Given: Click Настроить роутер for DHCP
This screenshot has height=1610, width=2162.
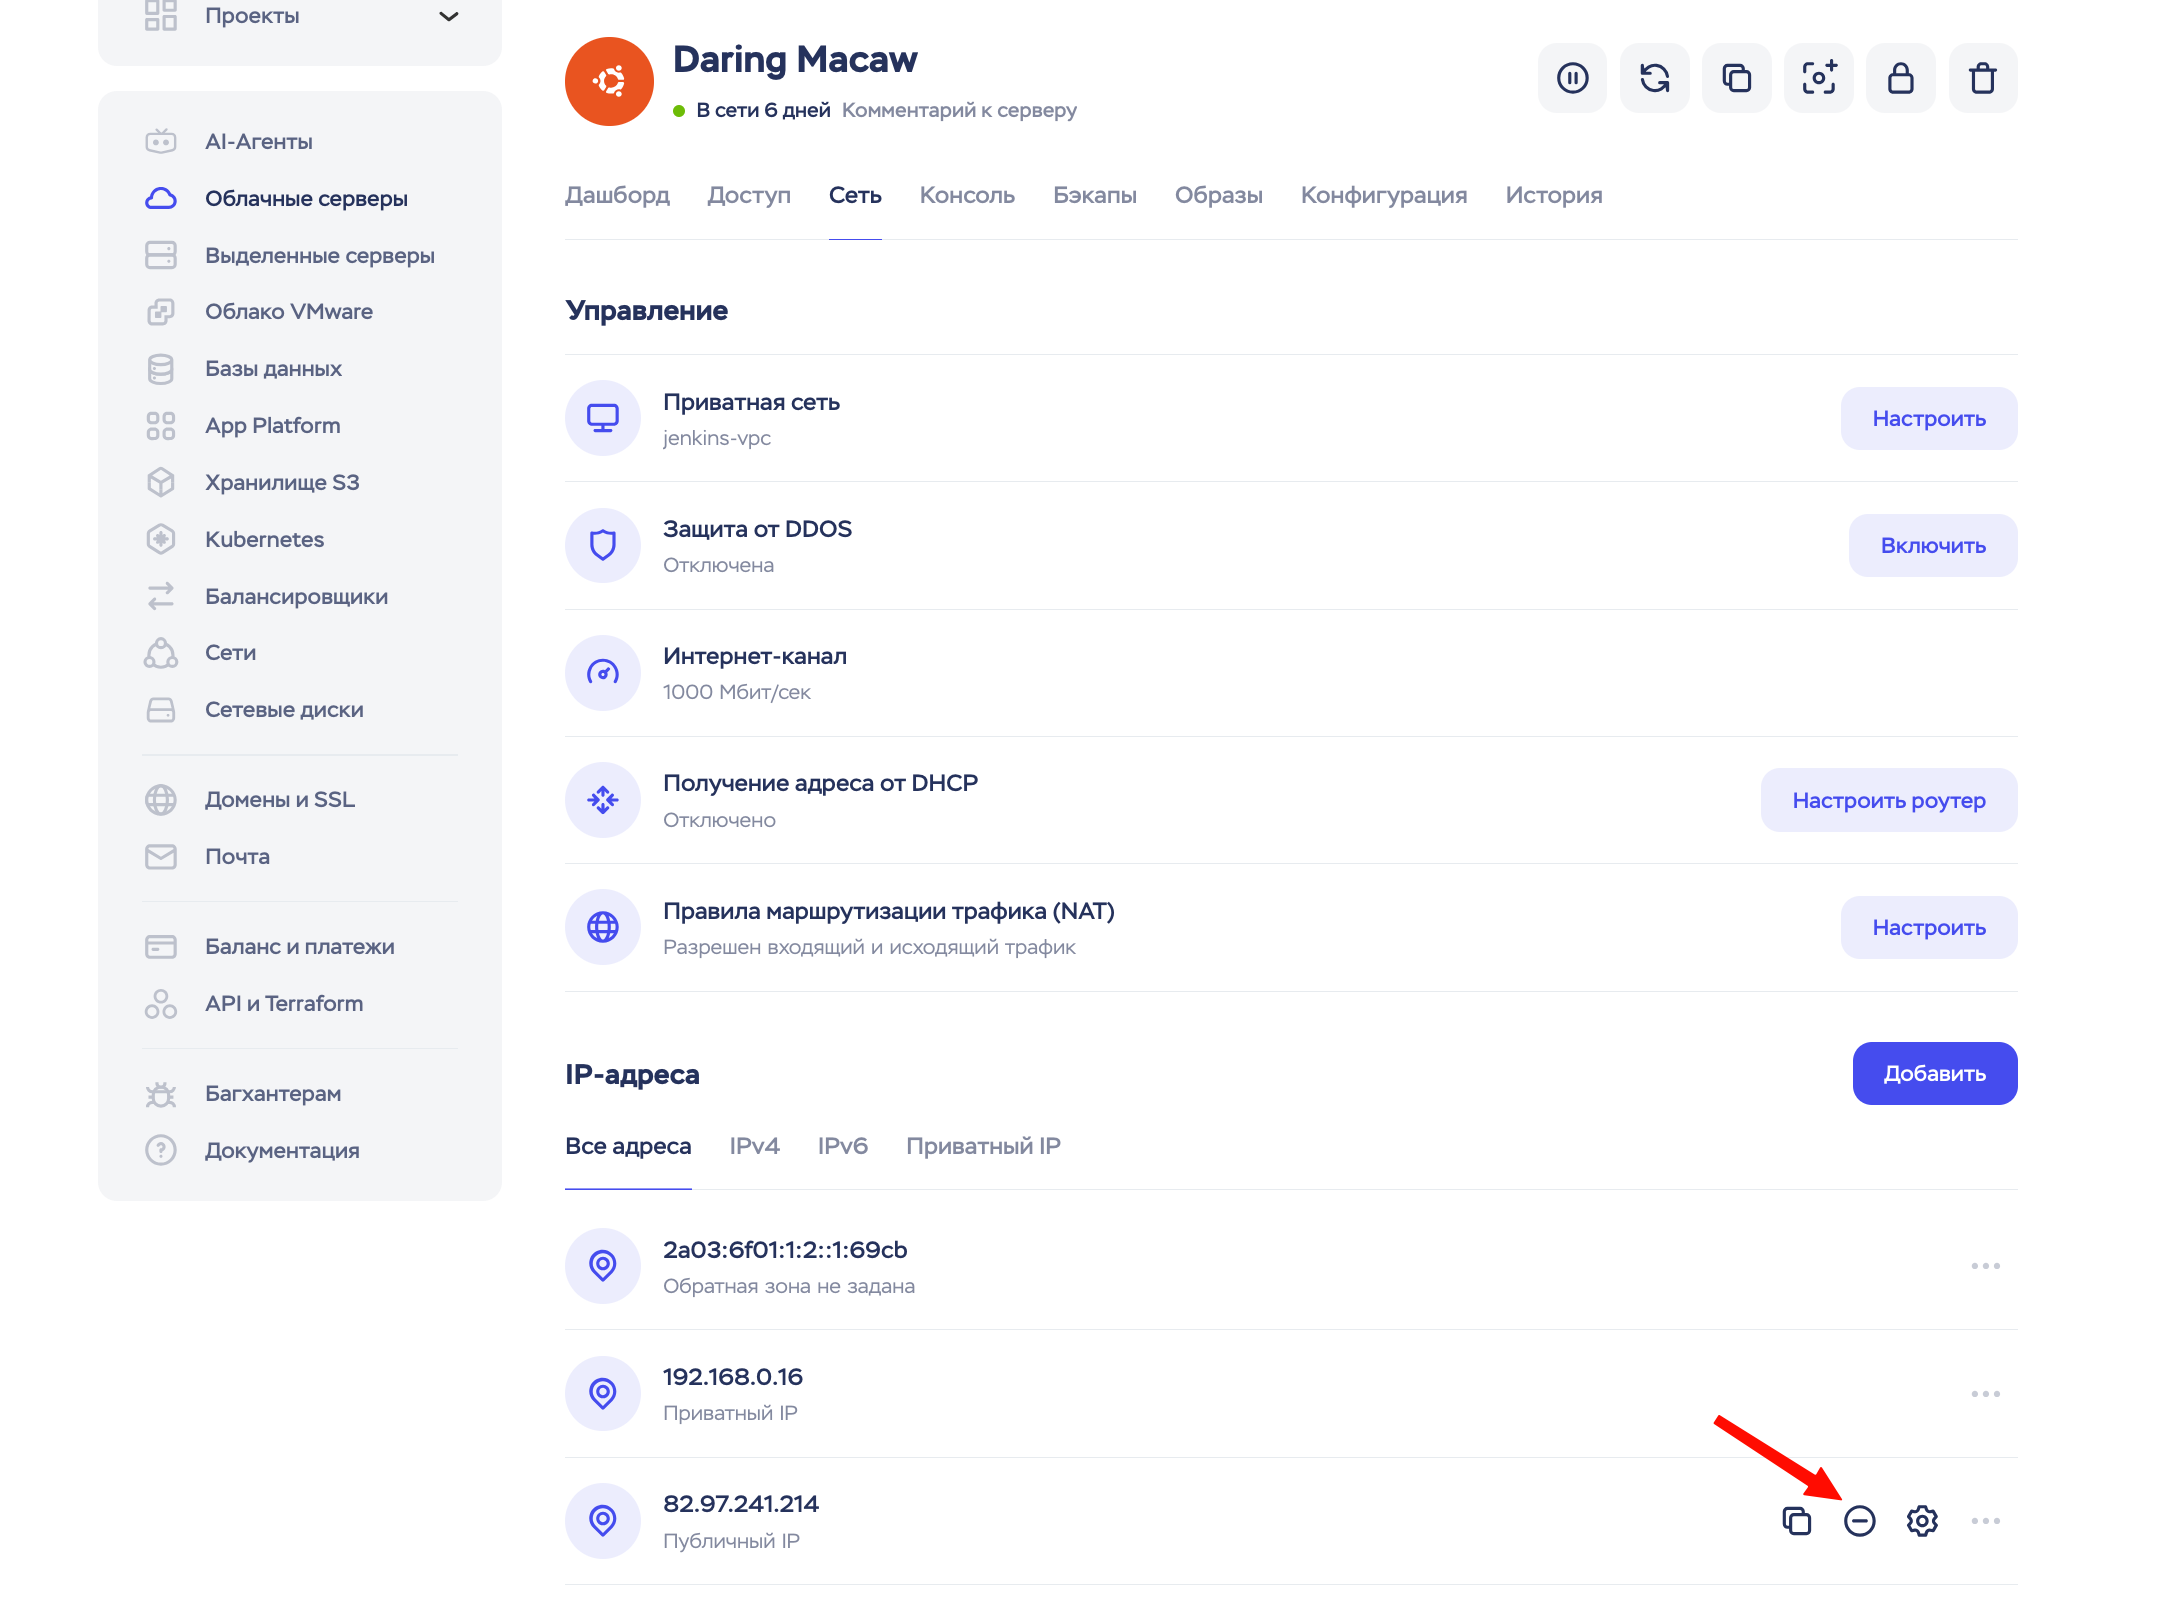Looking at the screenshot, I should point(1888,800).
